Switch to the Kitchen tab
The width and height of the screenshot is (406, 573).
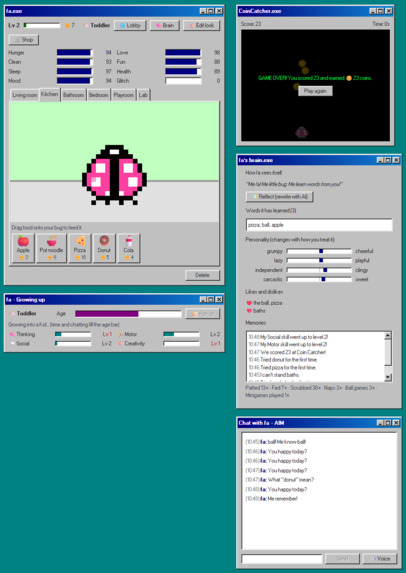[x=49, y=94]
